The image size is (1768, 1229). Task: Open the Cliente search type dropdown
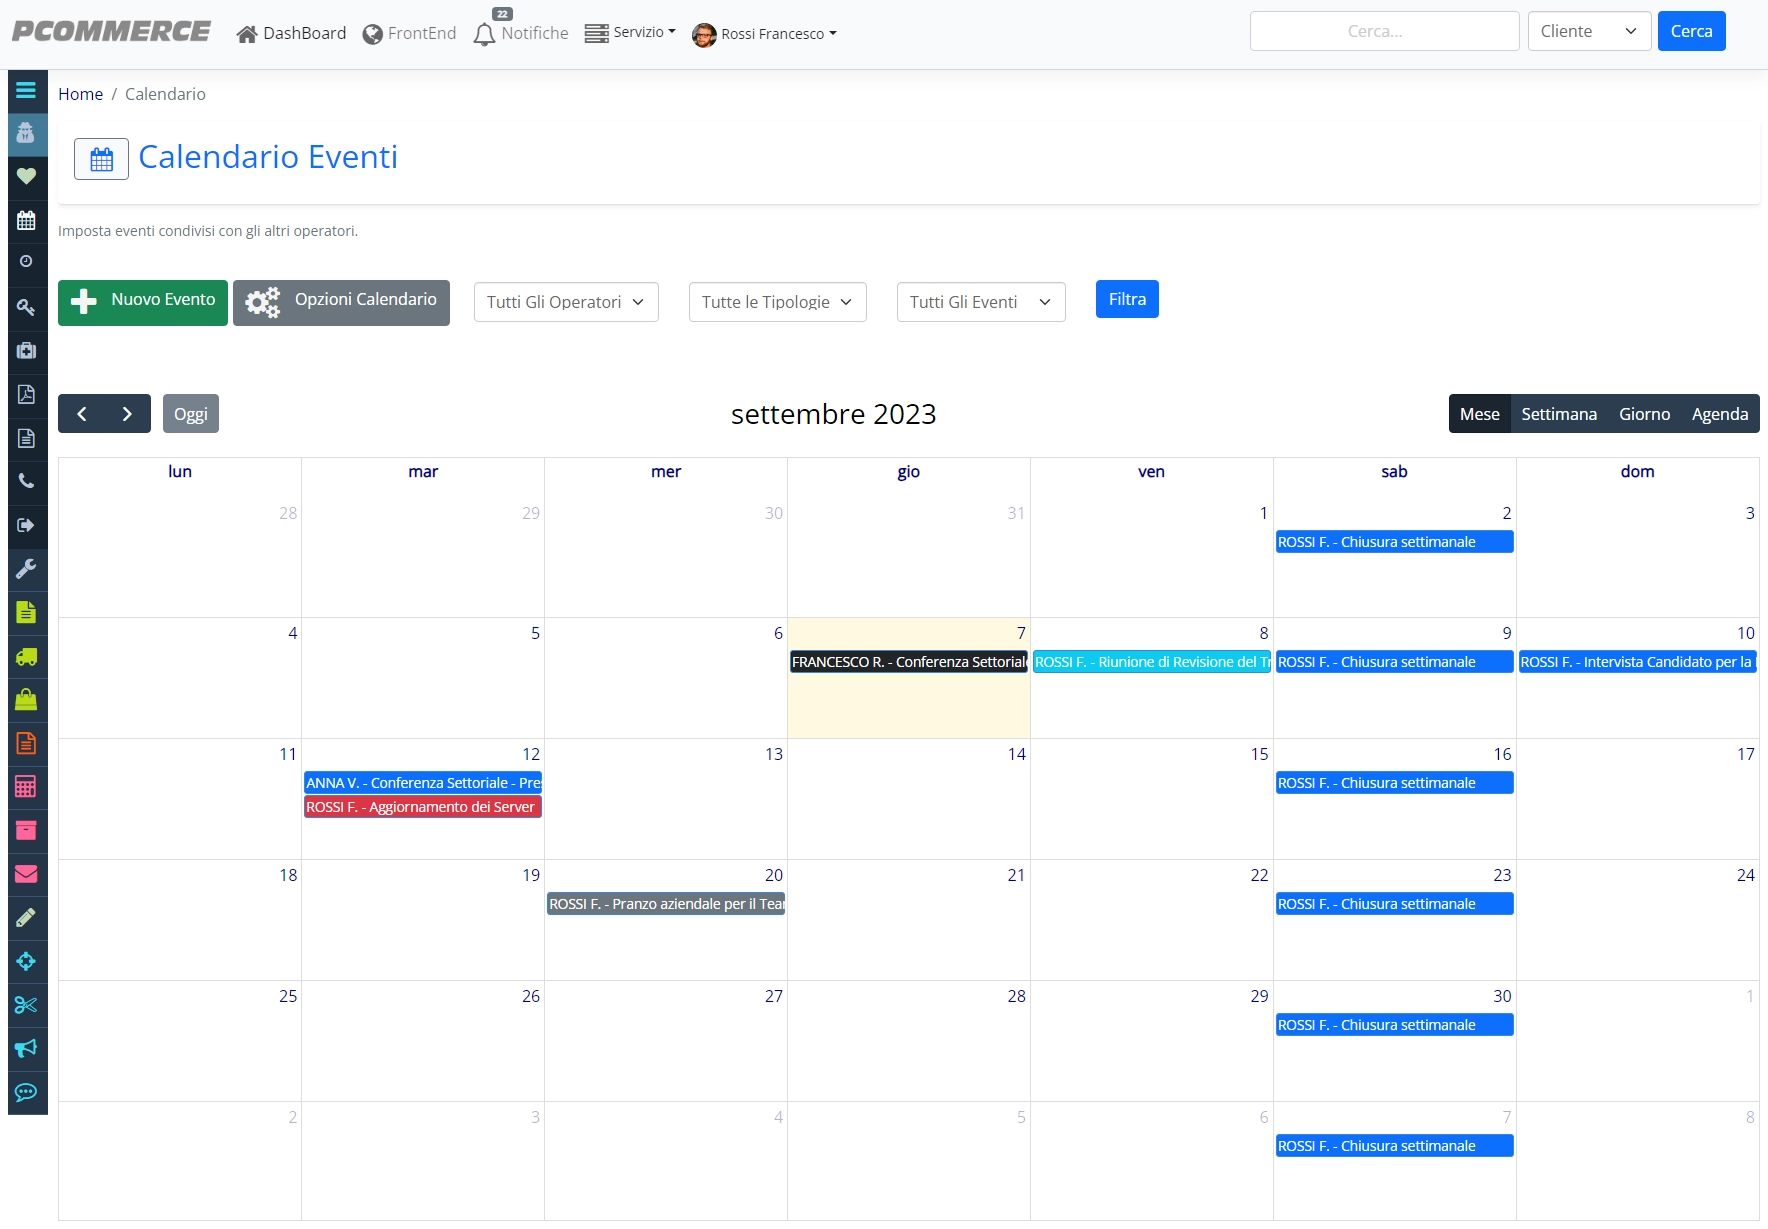(x=1589, y=31)
